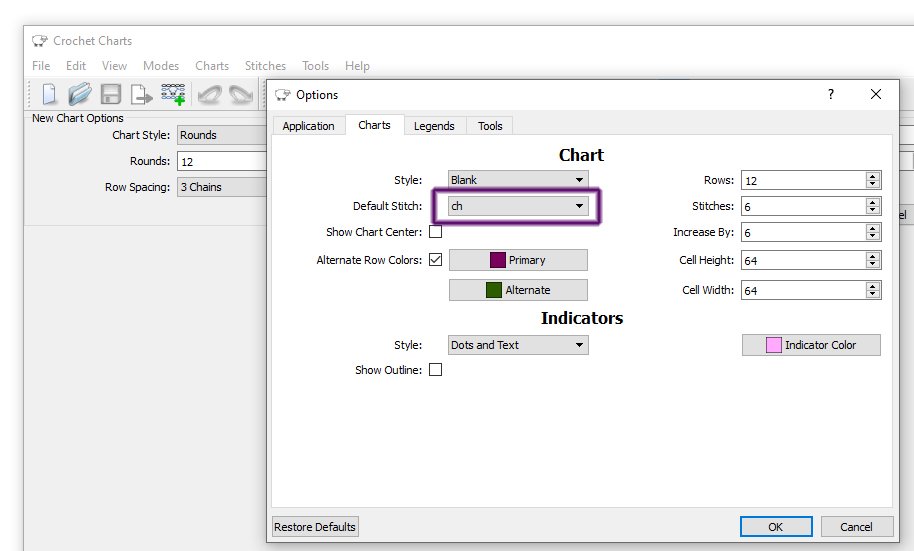Close the Options dialog with the X
This screenshot has height=551, width=914.
click(876, 94)
